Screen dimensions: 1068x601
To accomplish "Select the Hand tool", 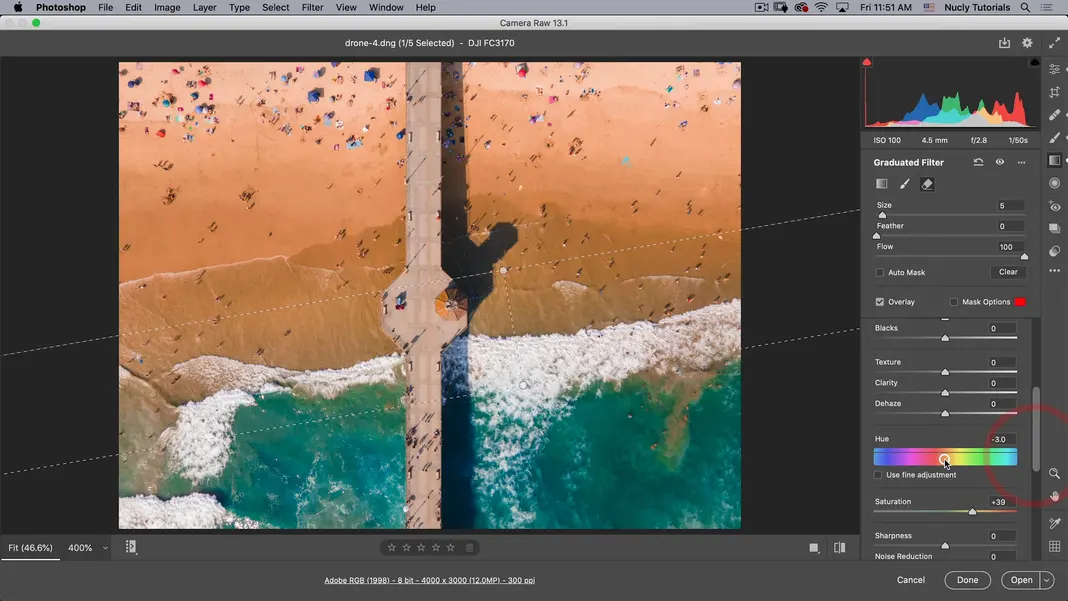I will point(1054,496).
